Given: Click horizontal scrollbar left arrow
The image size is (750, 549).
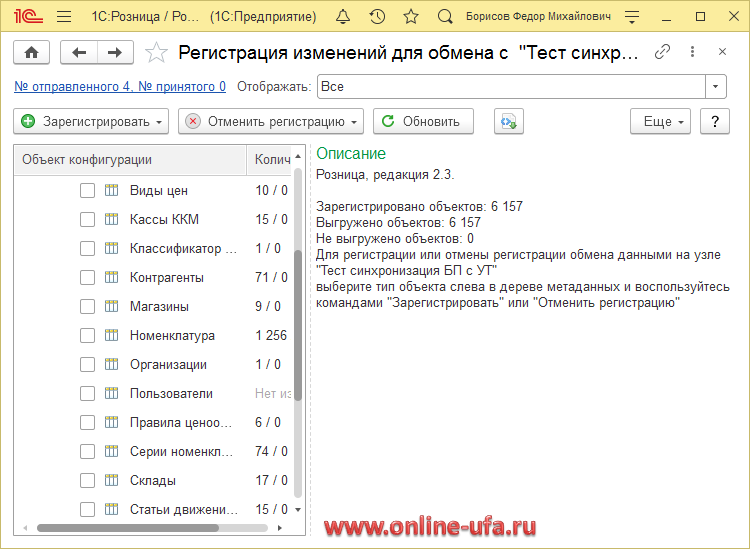Looking at the screenshot, I should pyautogui.click(x=25, y=528).
